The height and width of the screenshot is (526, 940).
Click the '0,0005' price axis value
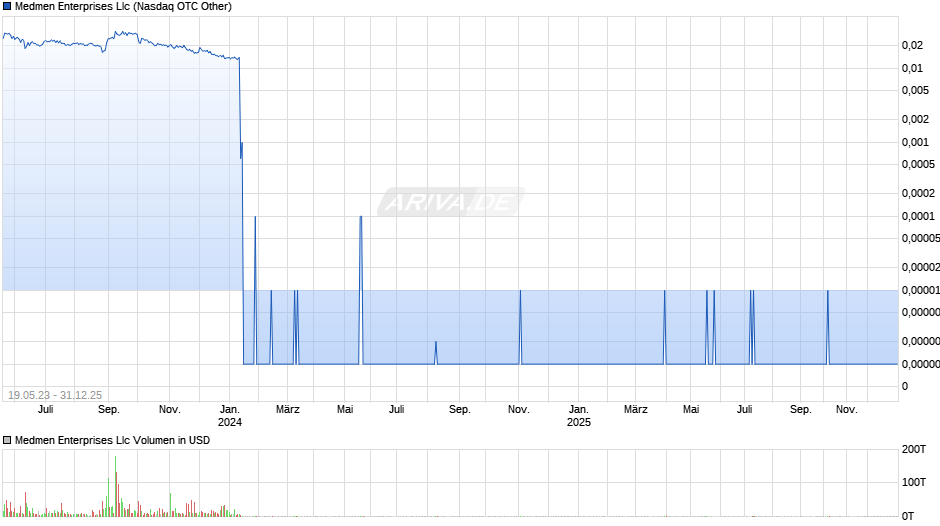pos(918,164)
